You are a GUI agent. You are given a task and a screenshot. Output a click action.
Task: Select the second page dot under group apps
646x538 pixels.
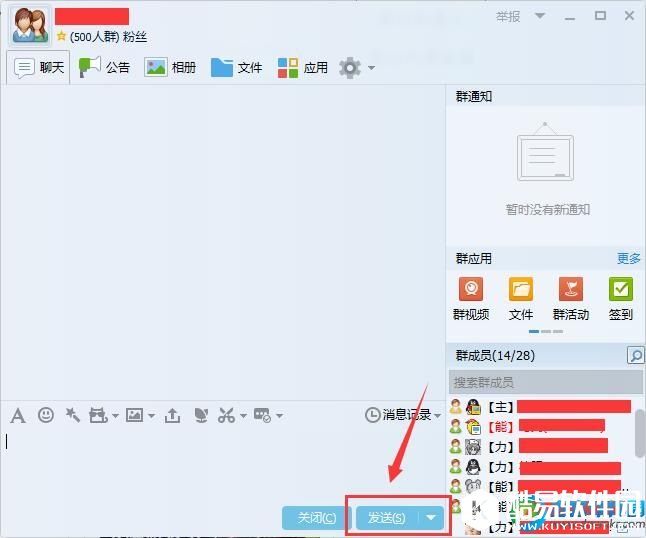(546, 331)
